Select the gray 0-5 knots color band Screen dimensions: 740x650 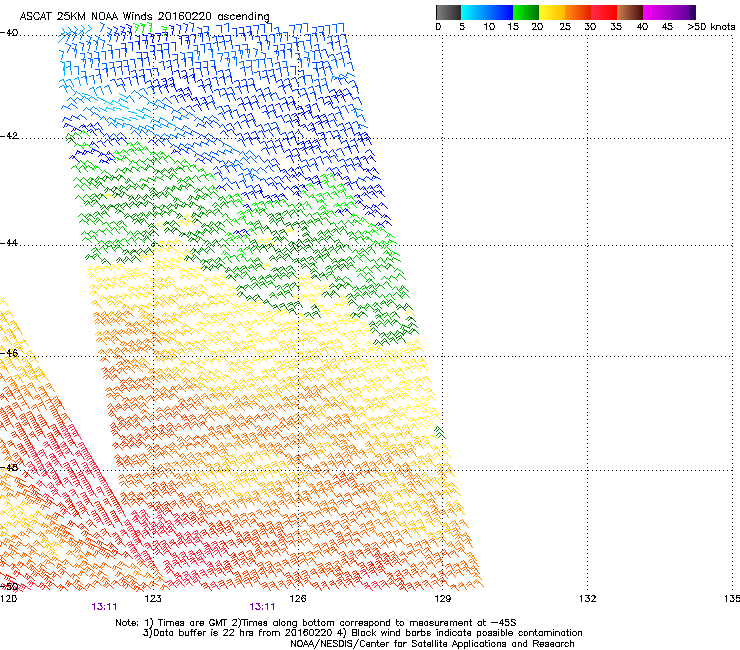[448, 12]
